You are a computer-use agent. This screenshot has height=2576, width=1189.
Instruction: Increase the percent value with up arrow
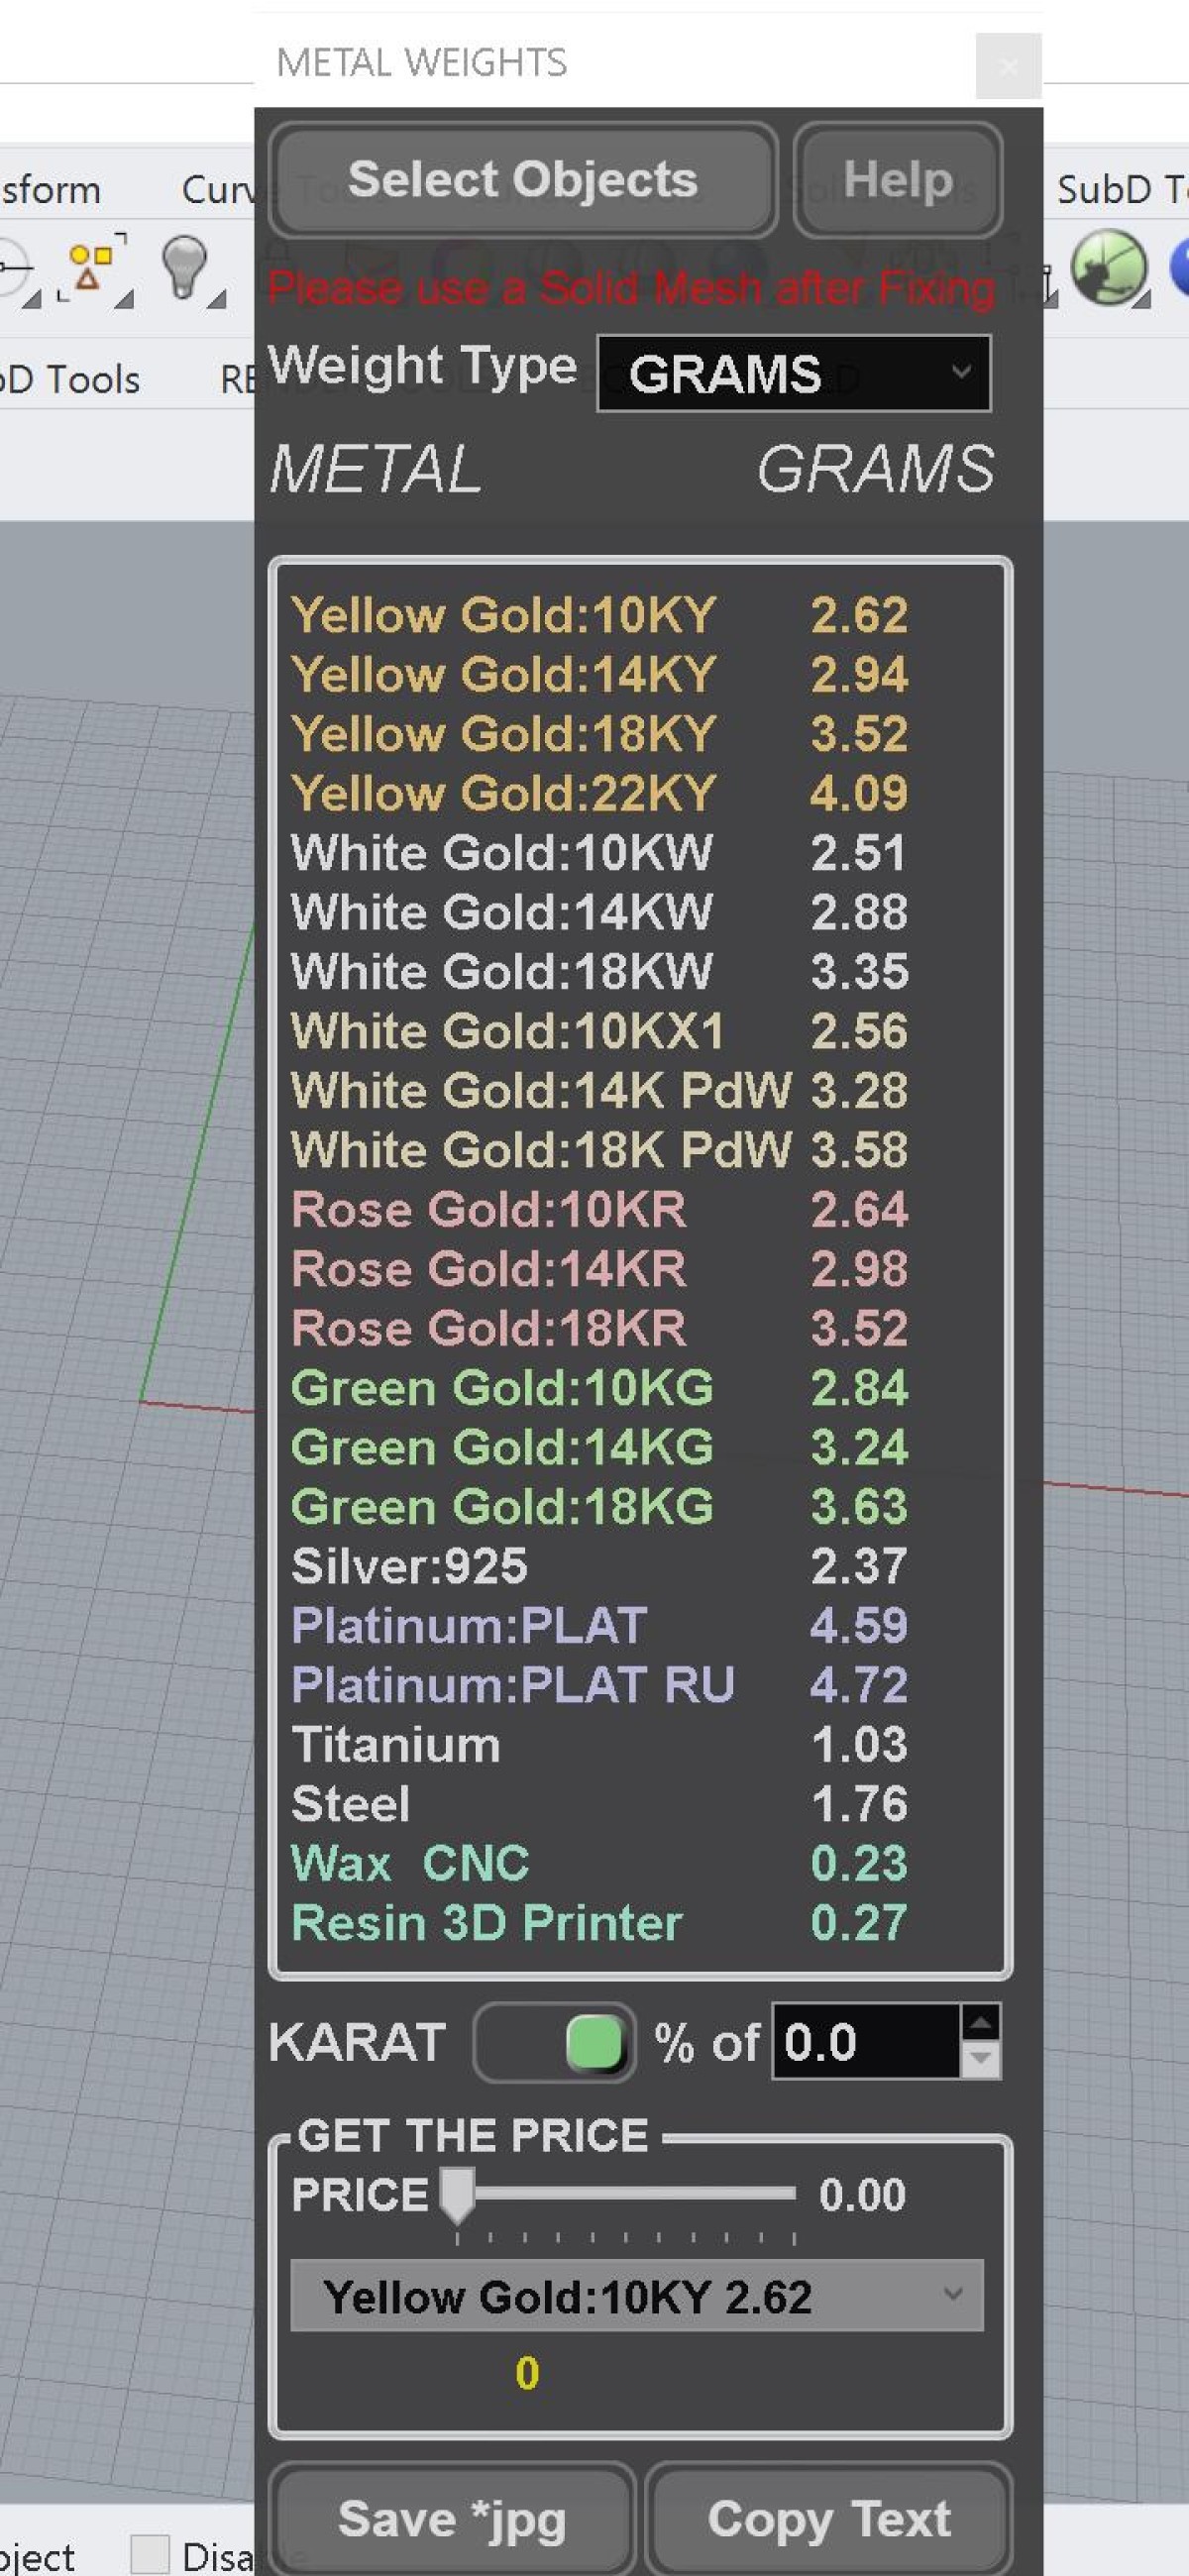pyautogui.click(x=981, y=2023)
